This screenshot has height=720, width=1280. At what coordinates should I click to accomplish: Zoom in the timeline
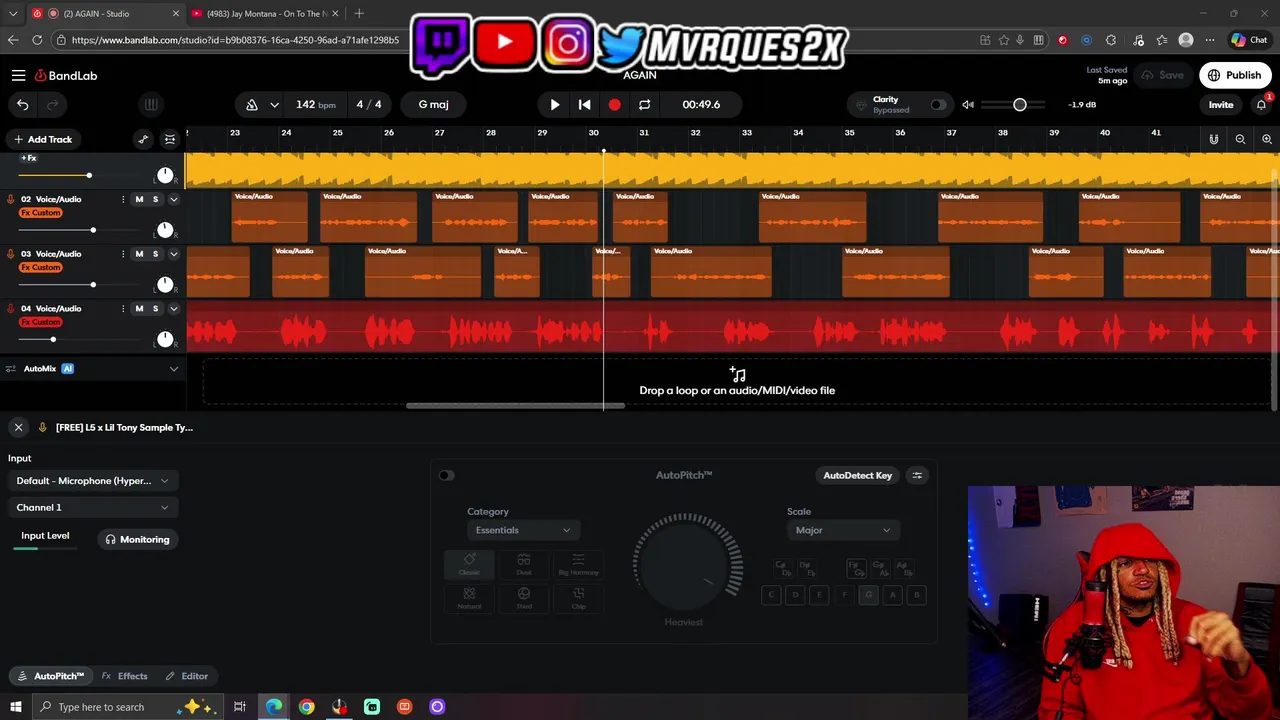pos(1267,139)
